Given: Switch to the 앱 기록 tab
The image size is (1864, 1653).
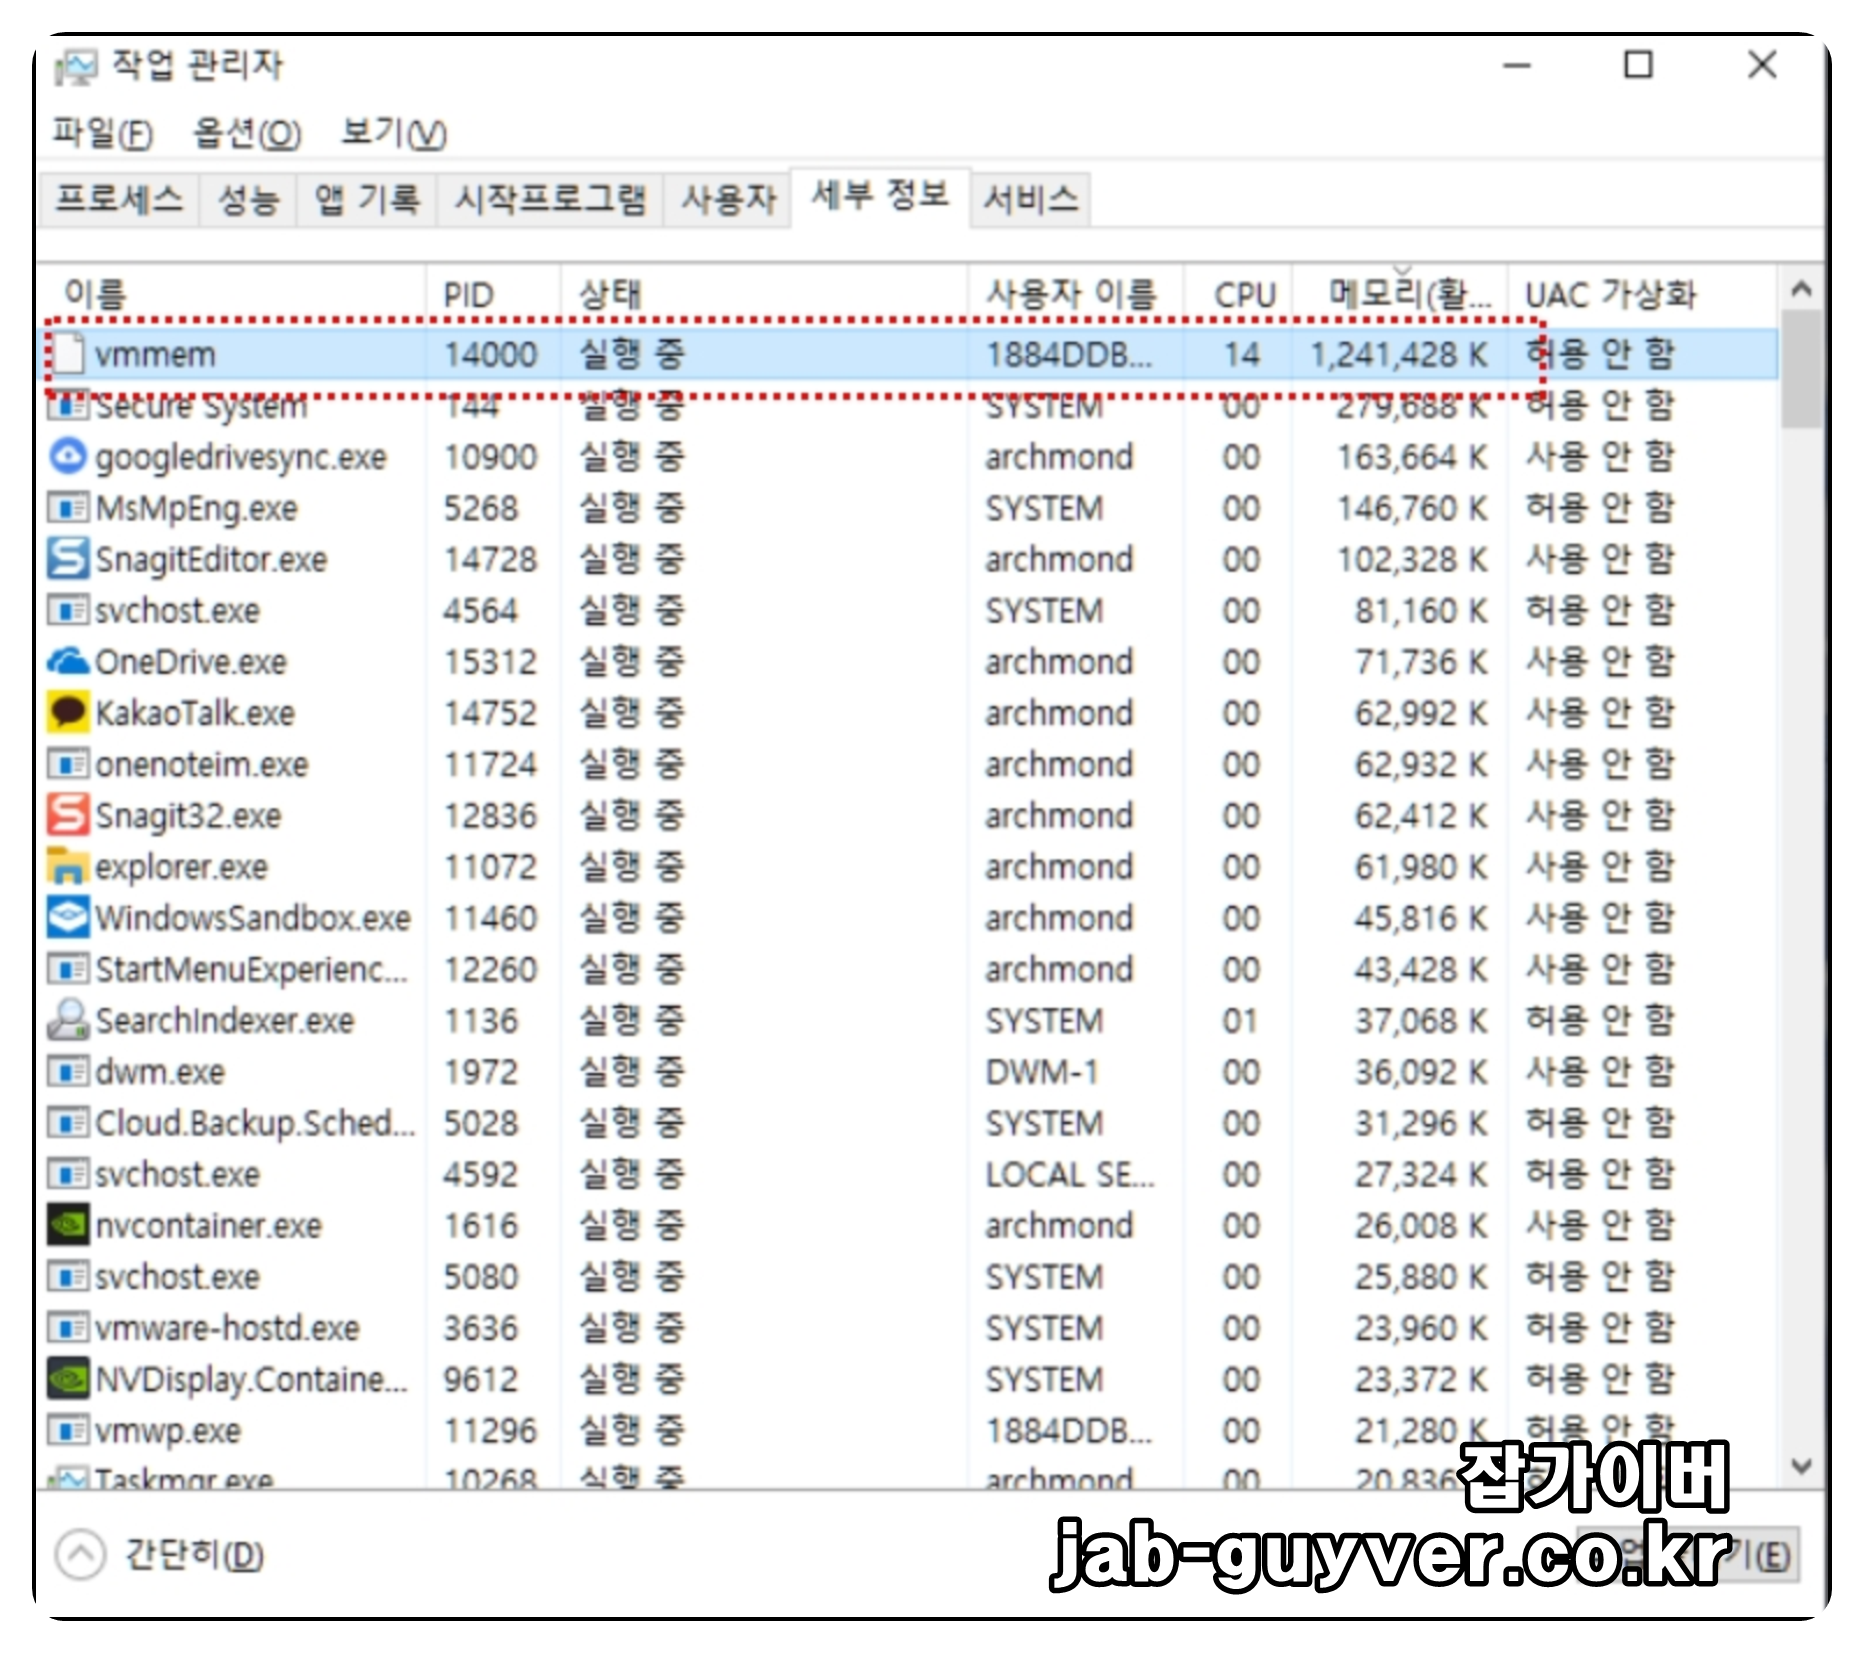Looking at the screenshot, I should (366, 199).
